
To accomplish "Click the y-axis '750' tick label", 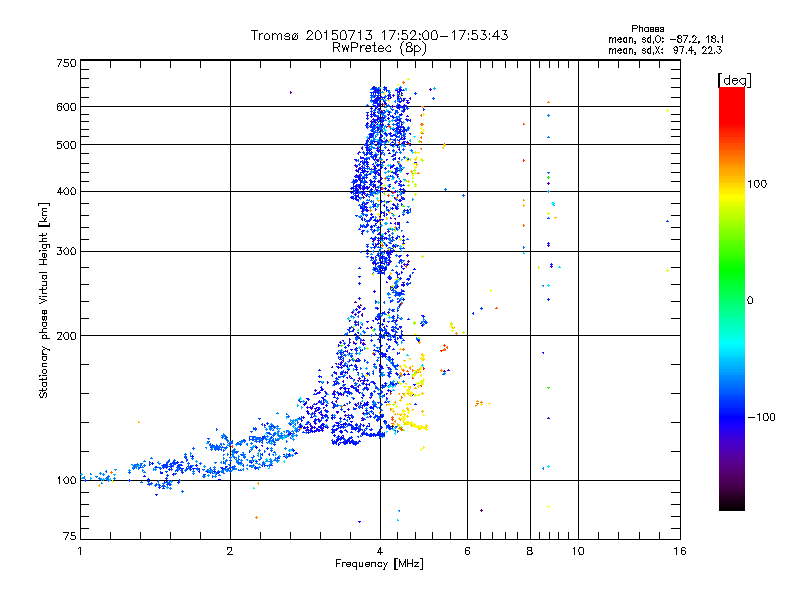I will [66, 63].
